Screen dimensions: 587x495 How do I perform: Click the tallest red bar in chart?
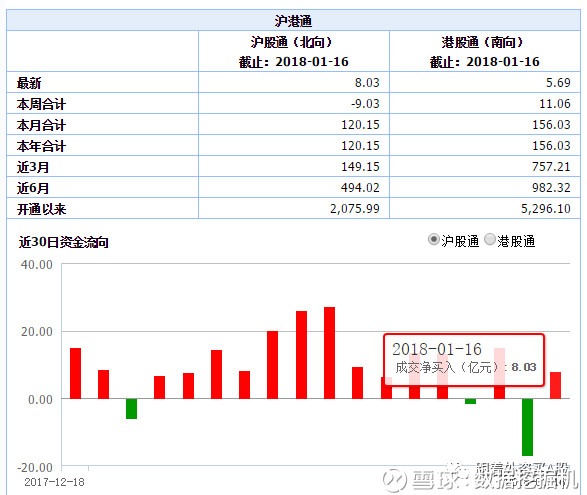pos(329,353)
